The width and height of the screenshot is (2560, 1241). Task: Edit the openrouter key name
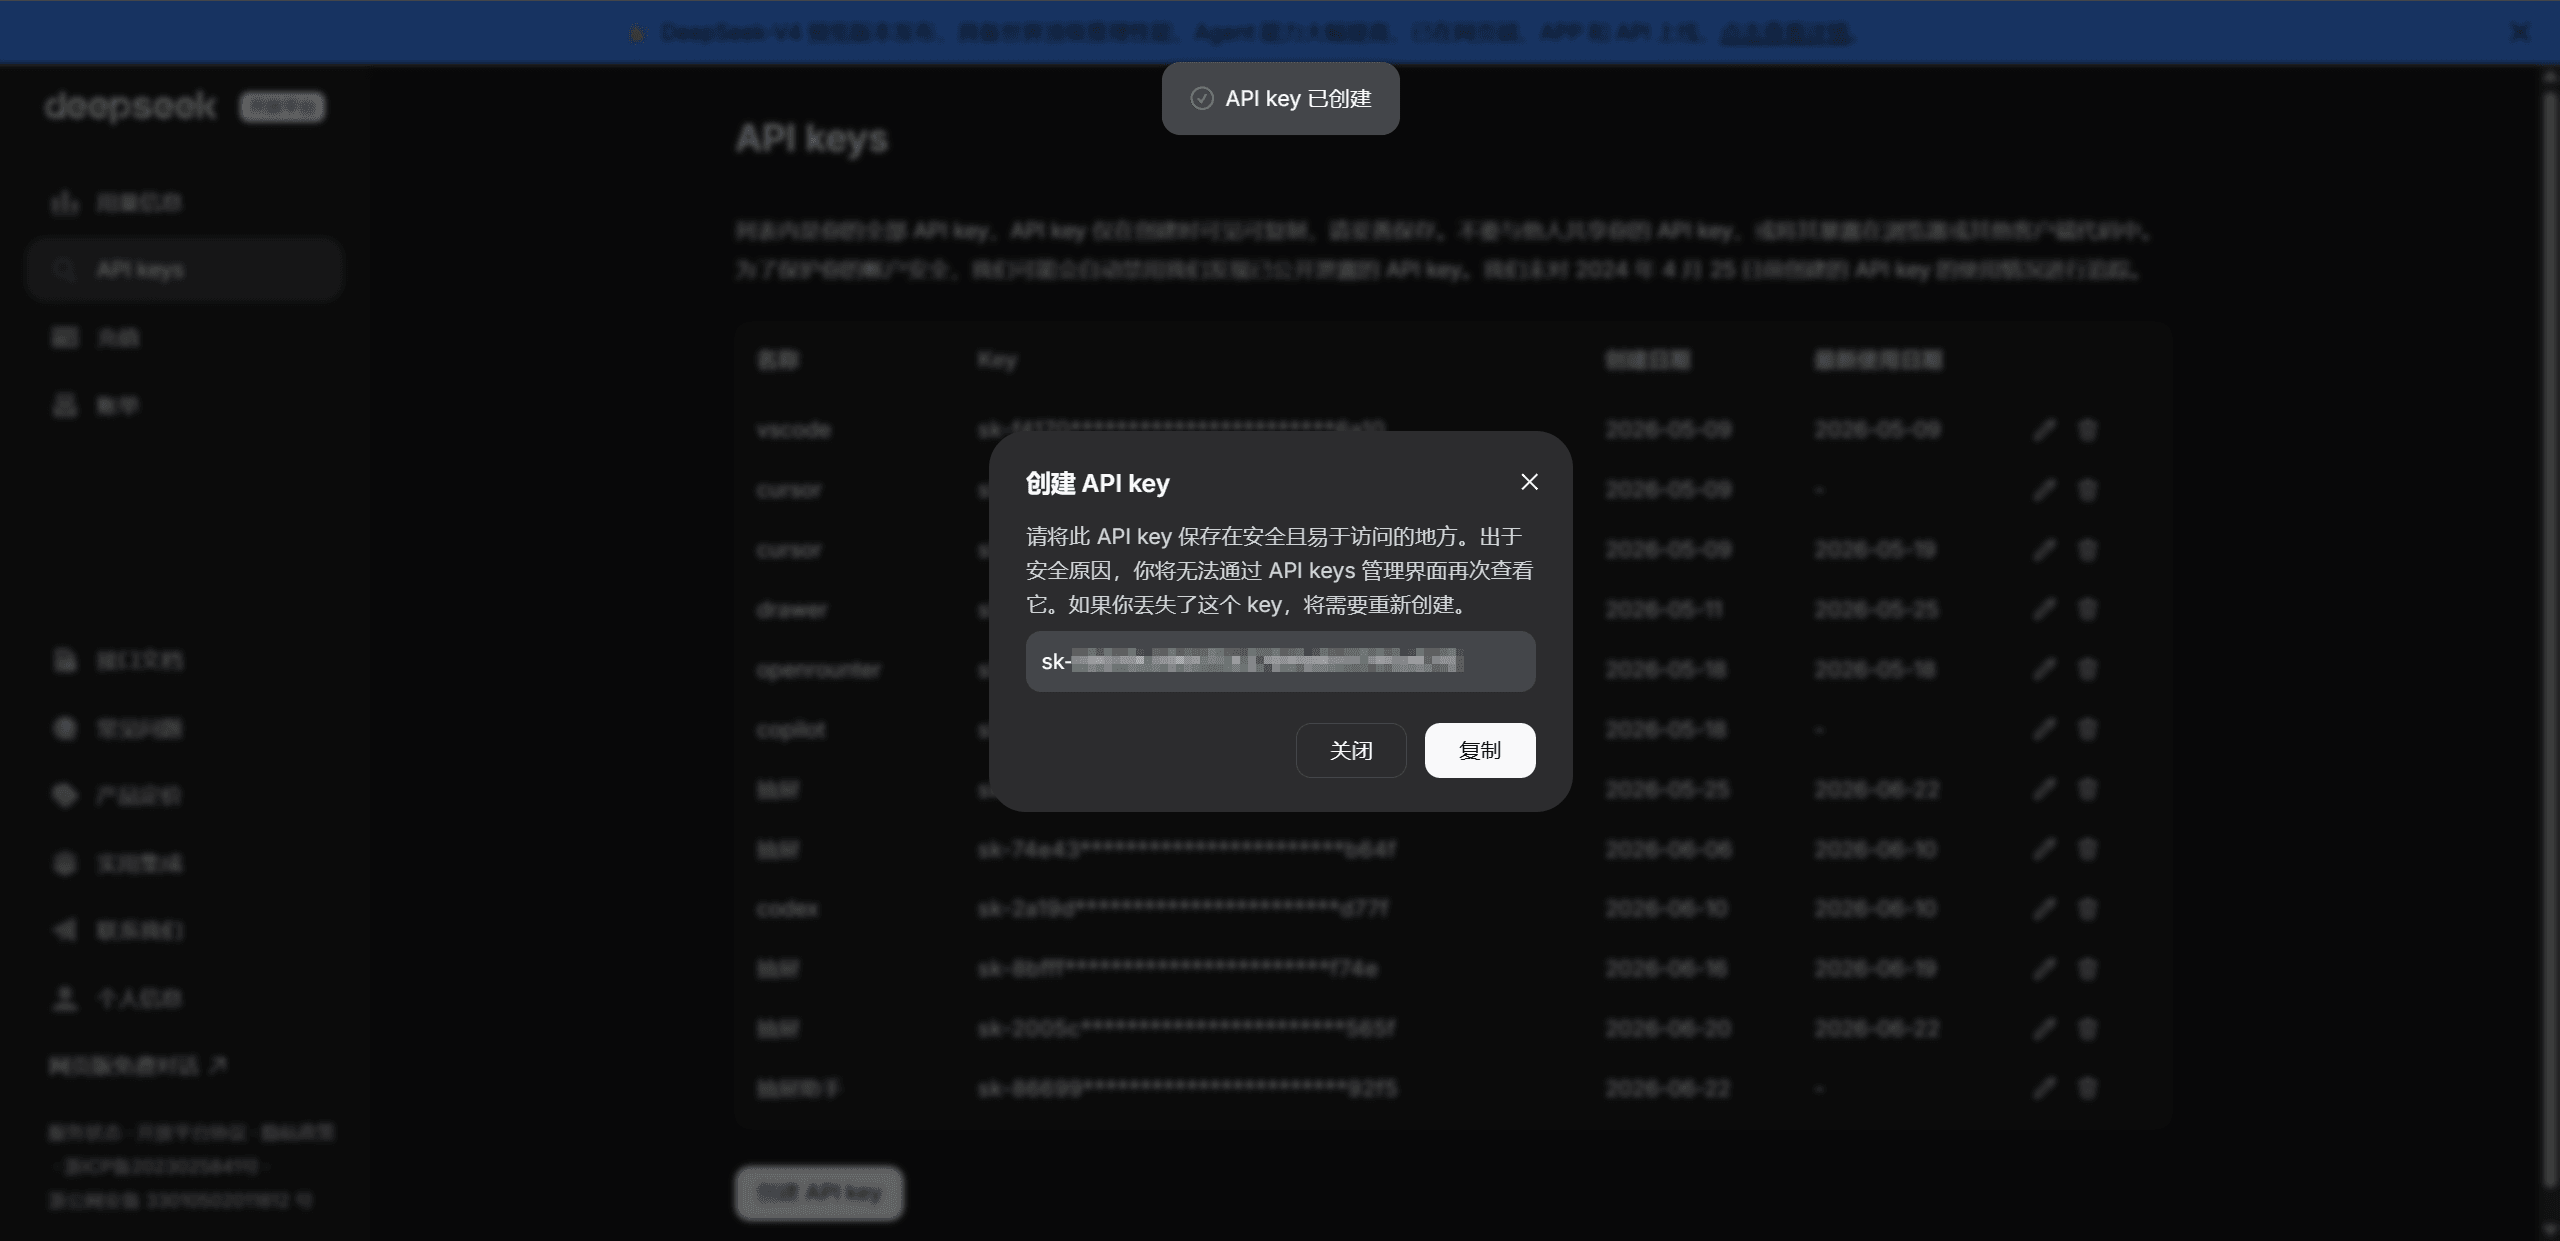coord(2044,669)
